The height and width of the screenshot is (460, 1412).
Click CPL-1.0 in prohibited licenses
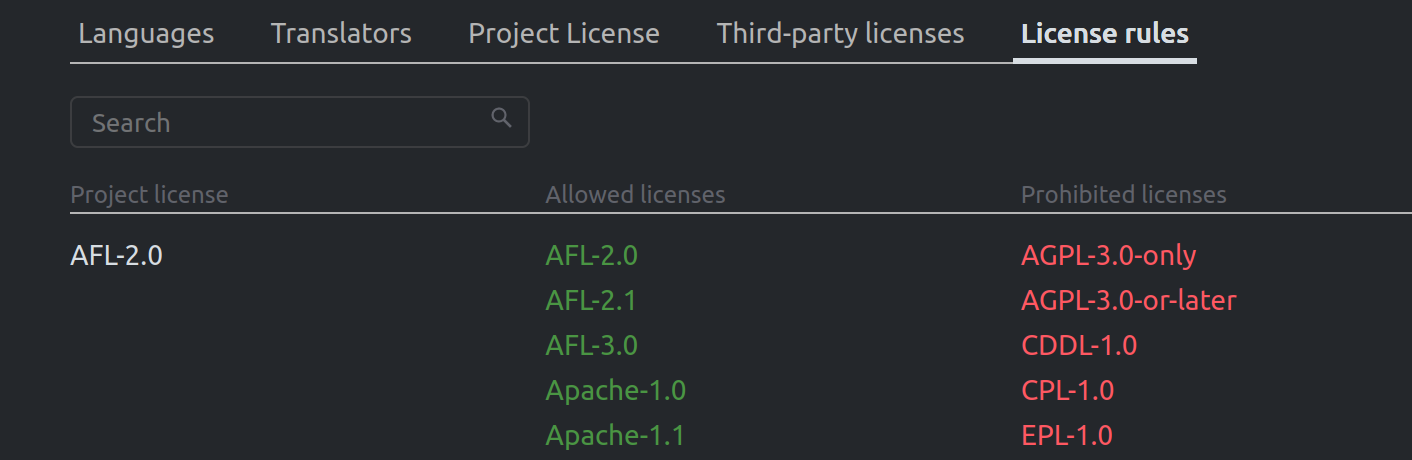tap(1067, 391)
